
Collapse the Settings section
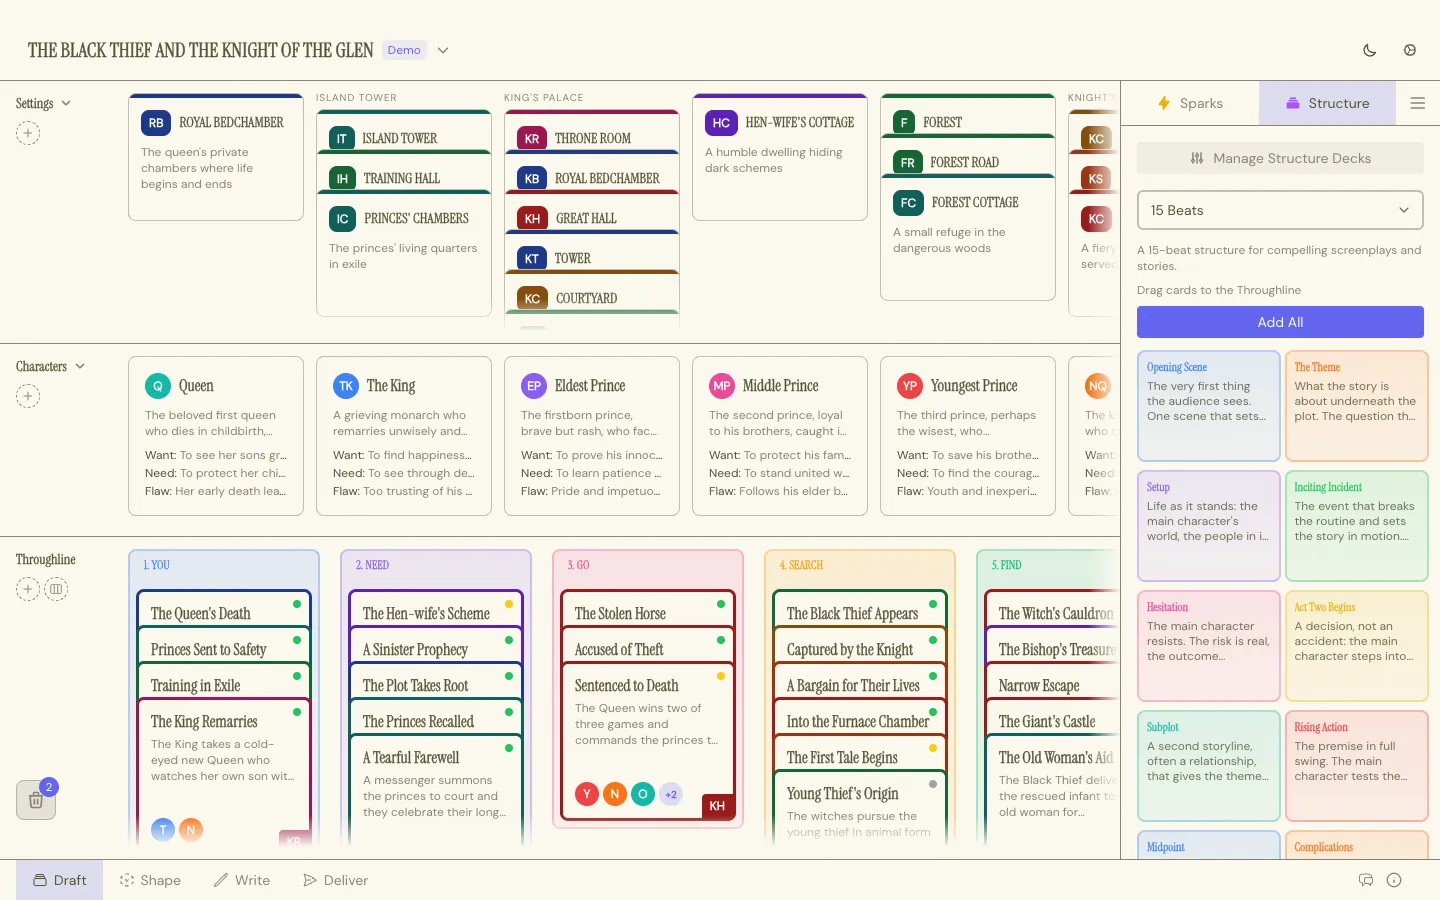click(x=66, y=103)
